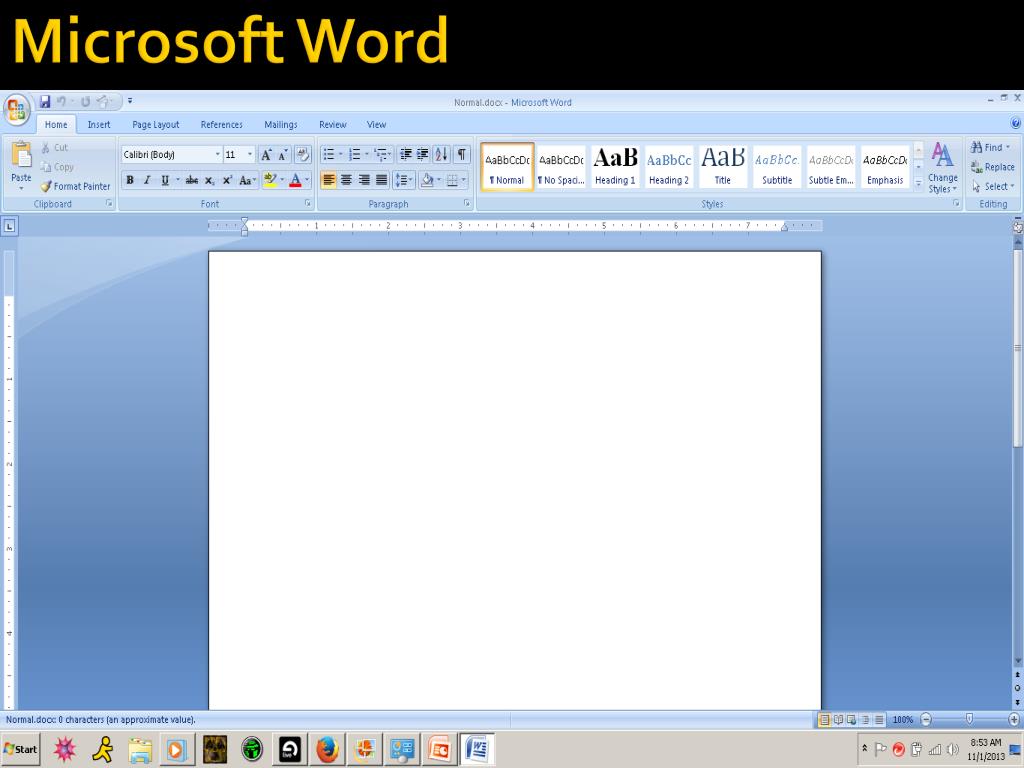Go to the References tab

[221, 125]
